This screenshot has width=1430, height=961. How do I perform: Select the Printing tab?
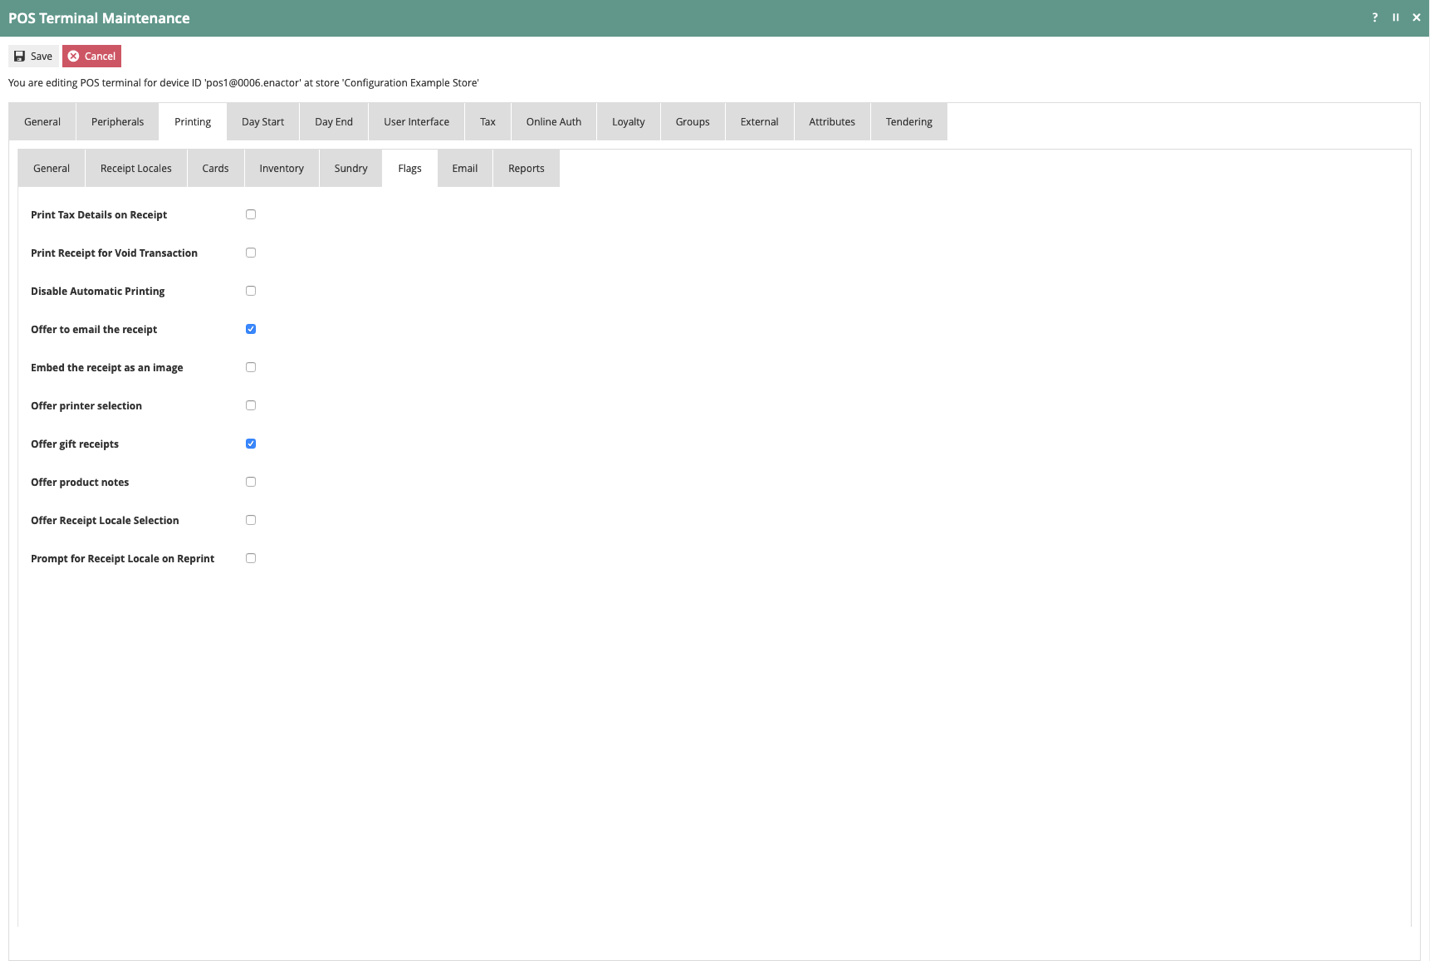tap(193, 122)
